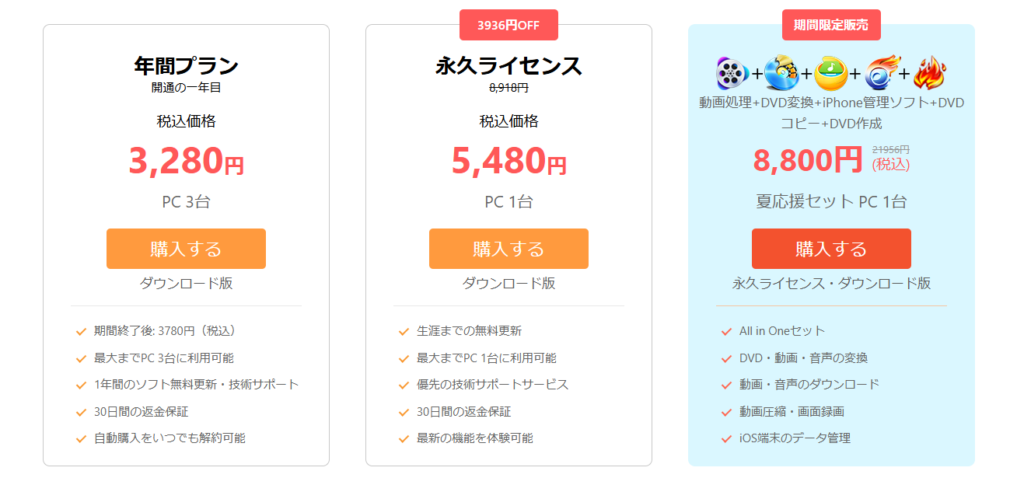The image size is (1024, 478).
Task: Click the struck-through 21956円 original price
Action: pos(891,150)
